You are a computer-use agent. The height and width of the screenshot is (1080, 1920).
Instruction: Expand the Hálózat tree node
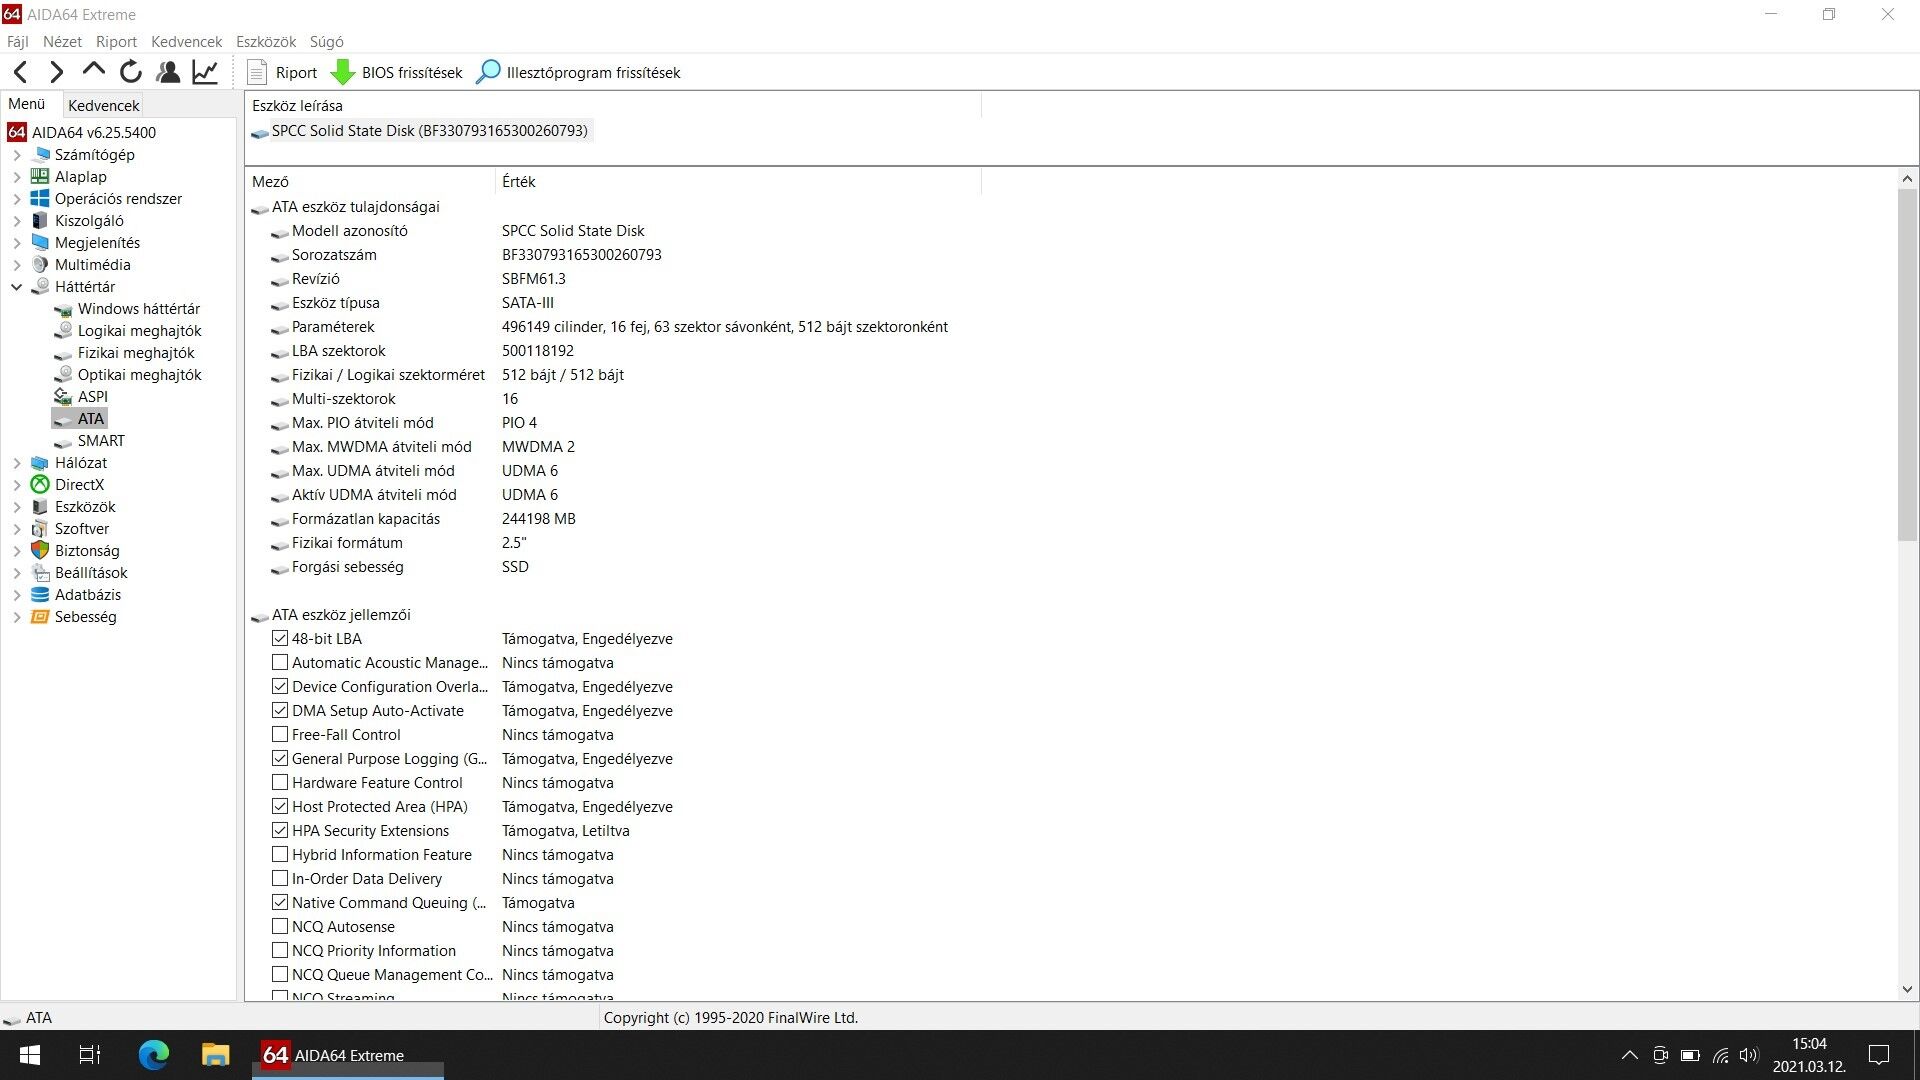(x=17, y=463)
